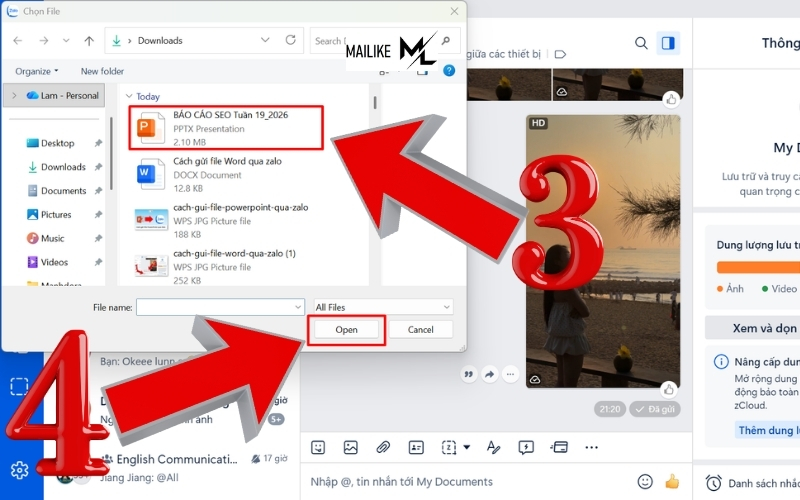Click the orange storage usage bar

[758, 267]
